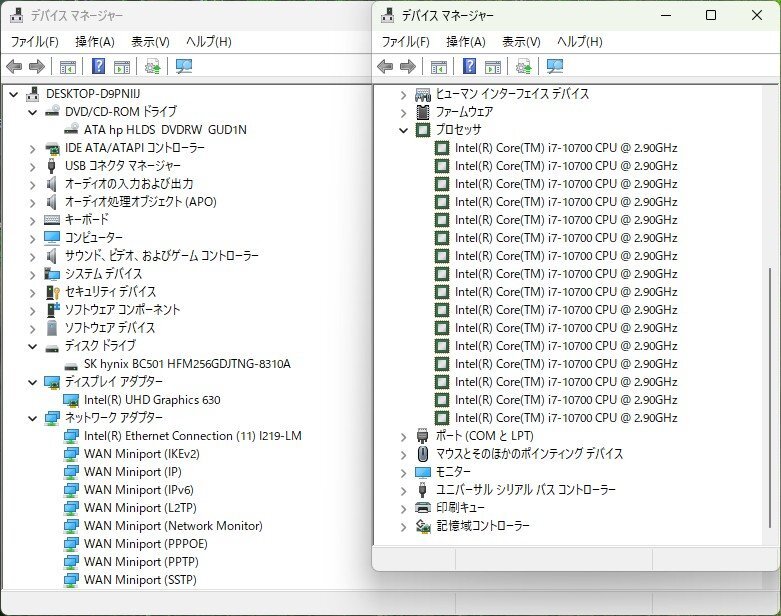Click Back arrow in left window toolbar
Screen dimensions: 781x616
[14, 66]
